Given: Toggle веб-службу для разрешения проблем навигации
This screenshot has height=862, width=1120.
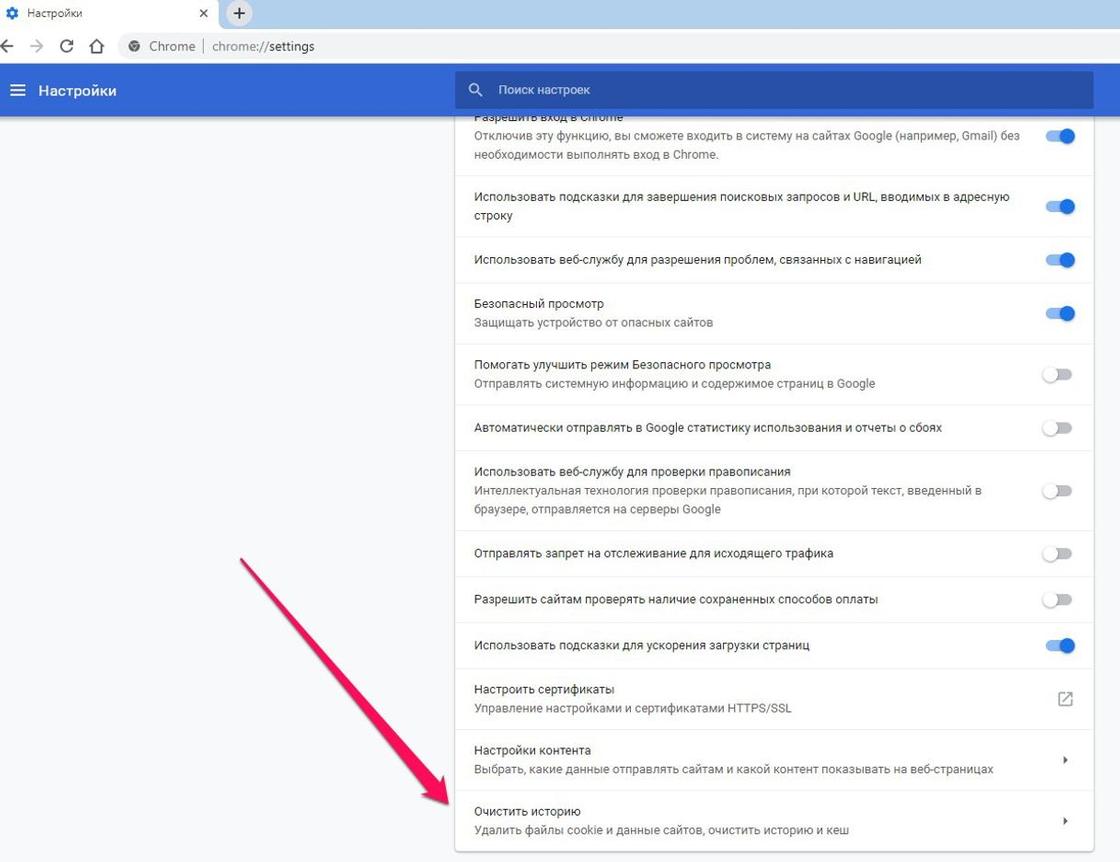Looking at the screenshot, I should coord(1060,260).
